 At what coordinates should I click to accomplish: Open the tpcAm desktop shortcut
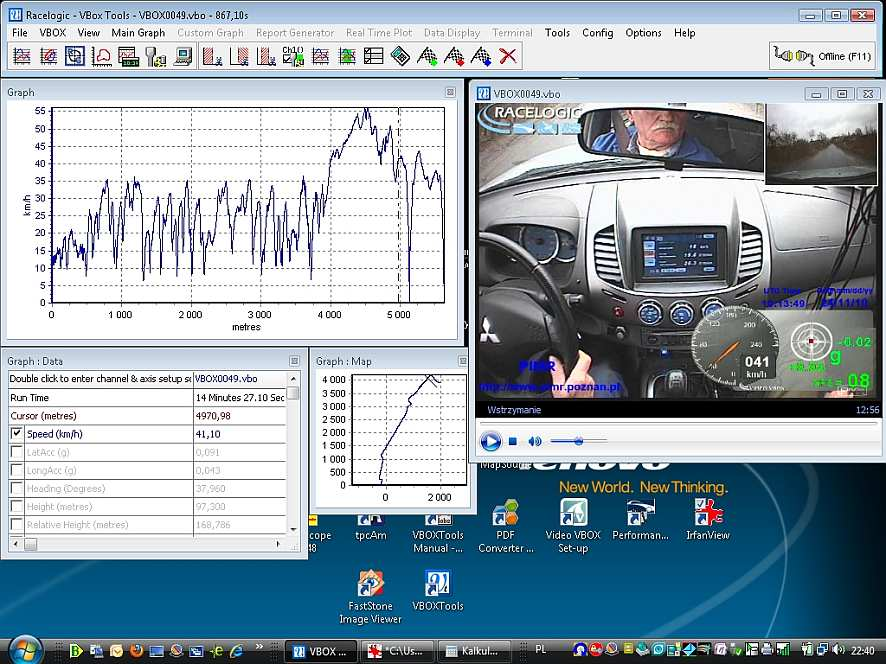(x=371, y=527)
